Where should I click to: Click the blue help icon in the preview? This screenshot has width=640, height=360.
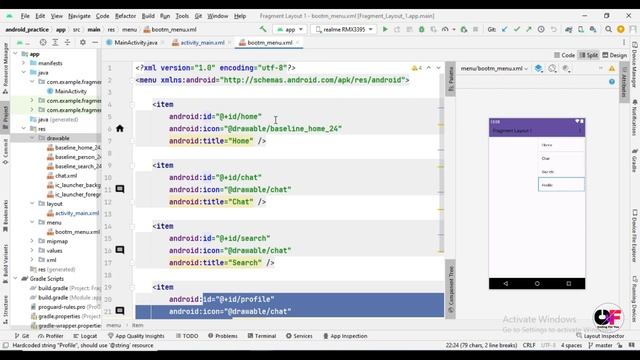[611, 82]
